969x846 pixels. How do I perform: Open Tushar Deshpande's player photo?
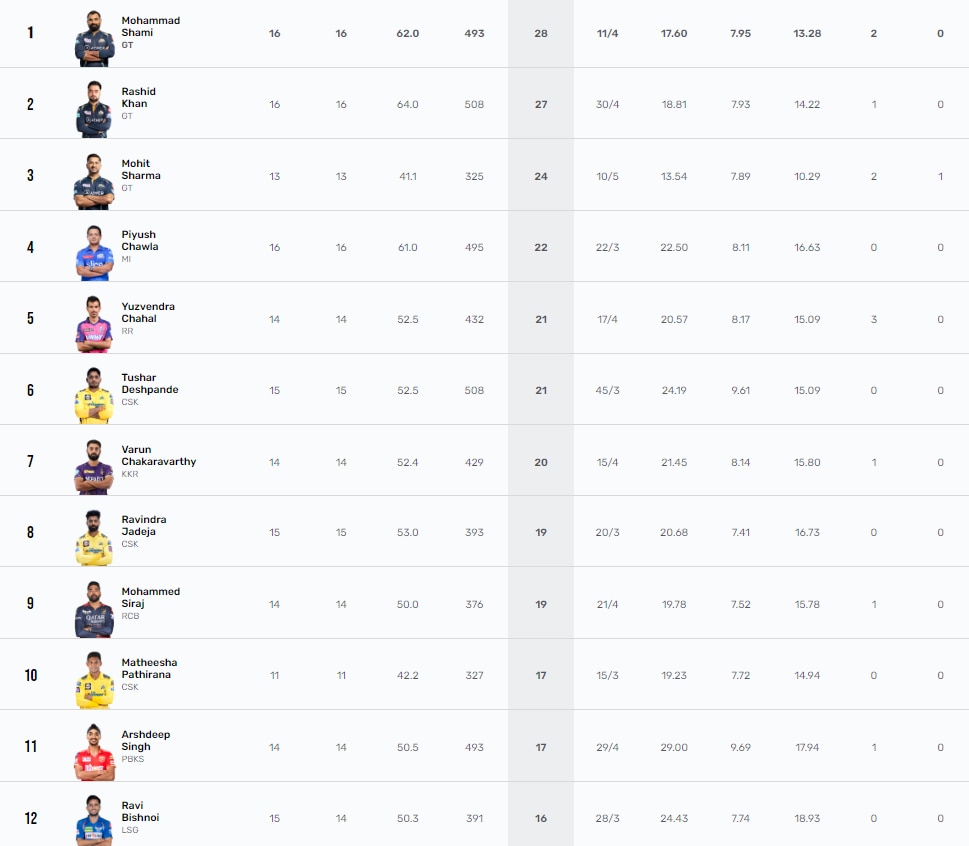93,390
